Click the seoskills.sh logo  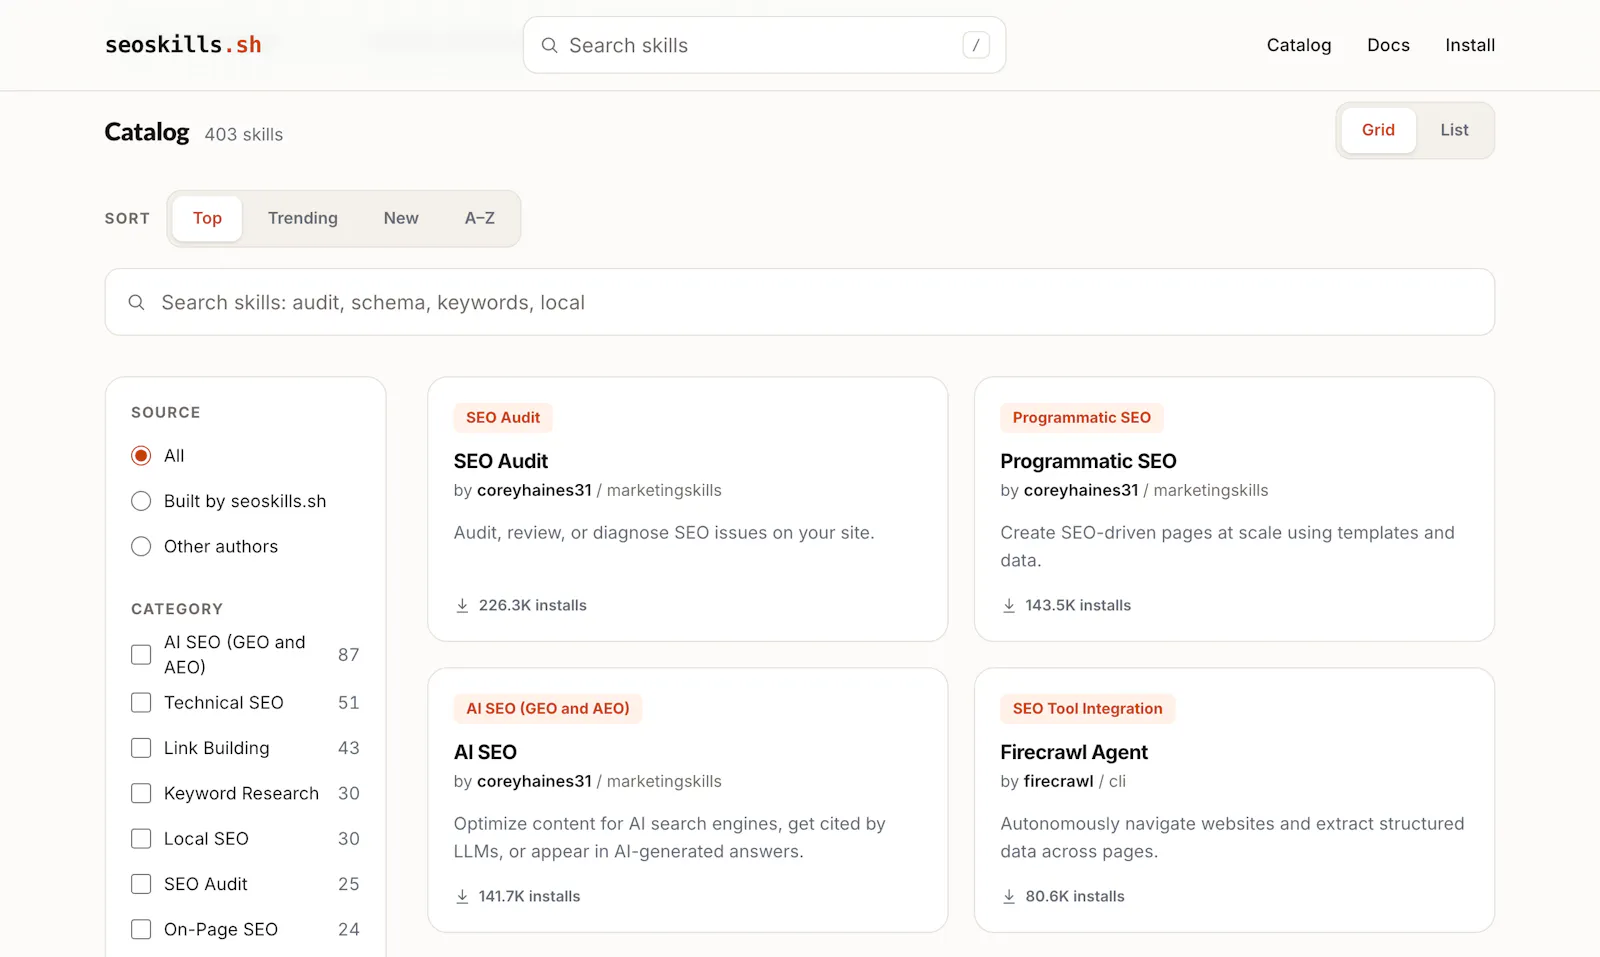[x=183, y=45]
